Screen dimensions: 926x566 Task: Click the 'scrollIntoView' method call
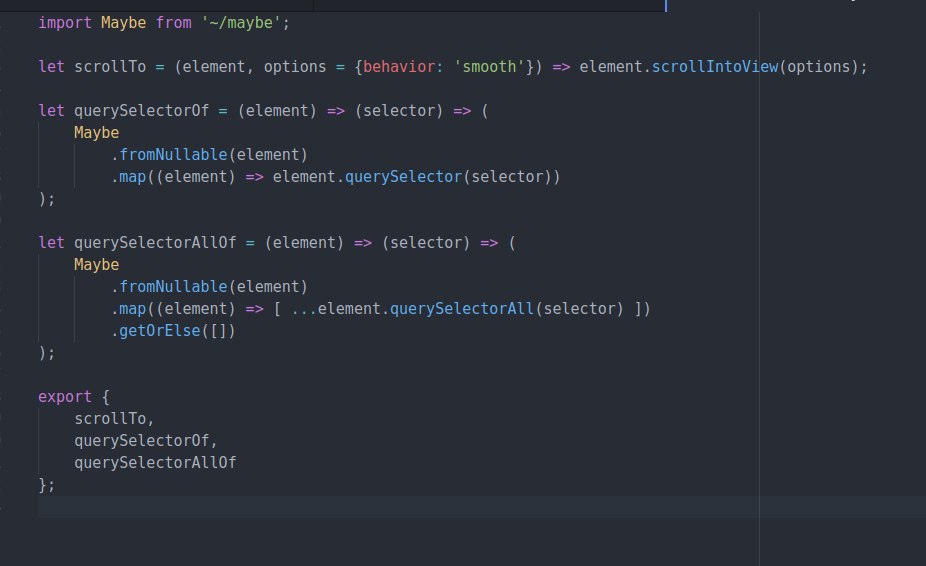click(x=715, y=67)
